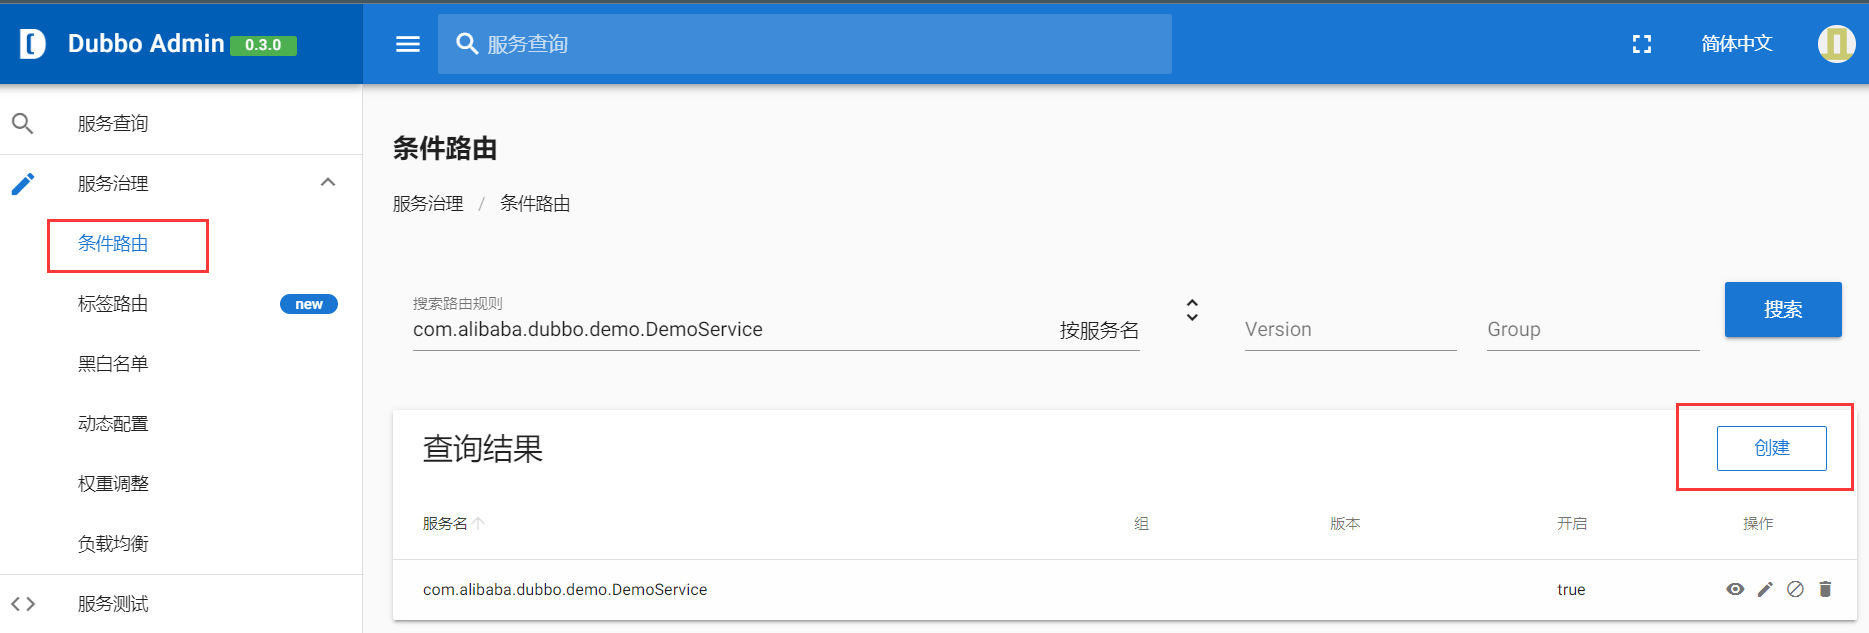Viewport: 1869px width, 633px height.
Task: Open the 服务治理 breadcrumb link
Action: [x=428, y=203]
